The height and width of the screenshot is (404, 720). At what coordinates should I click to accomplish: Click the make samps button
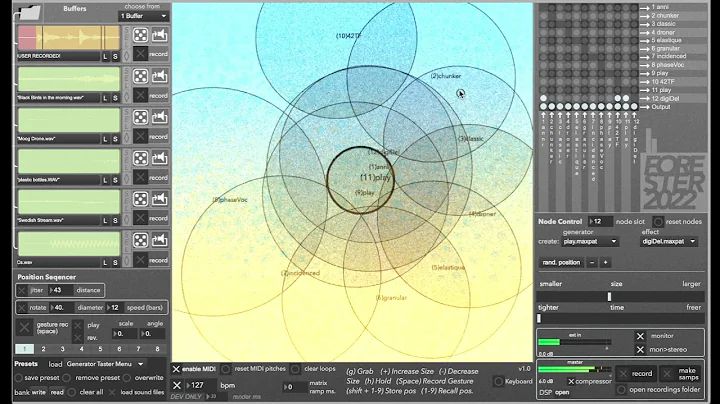pyautogui.click(x=681, y=374)
